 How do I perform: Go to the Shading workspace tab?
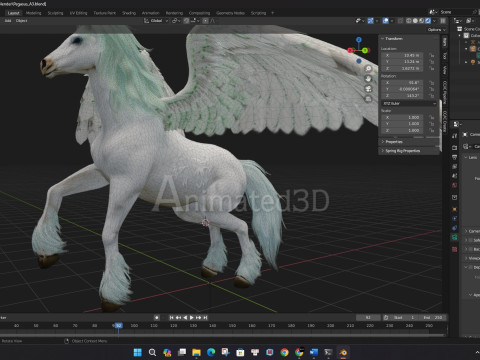point(129,13)
